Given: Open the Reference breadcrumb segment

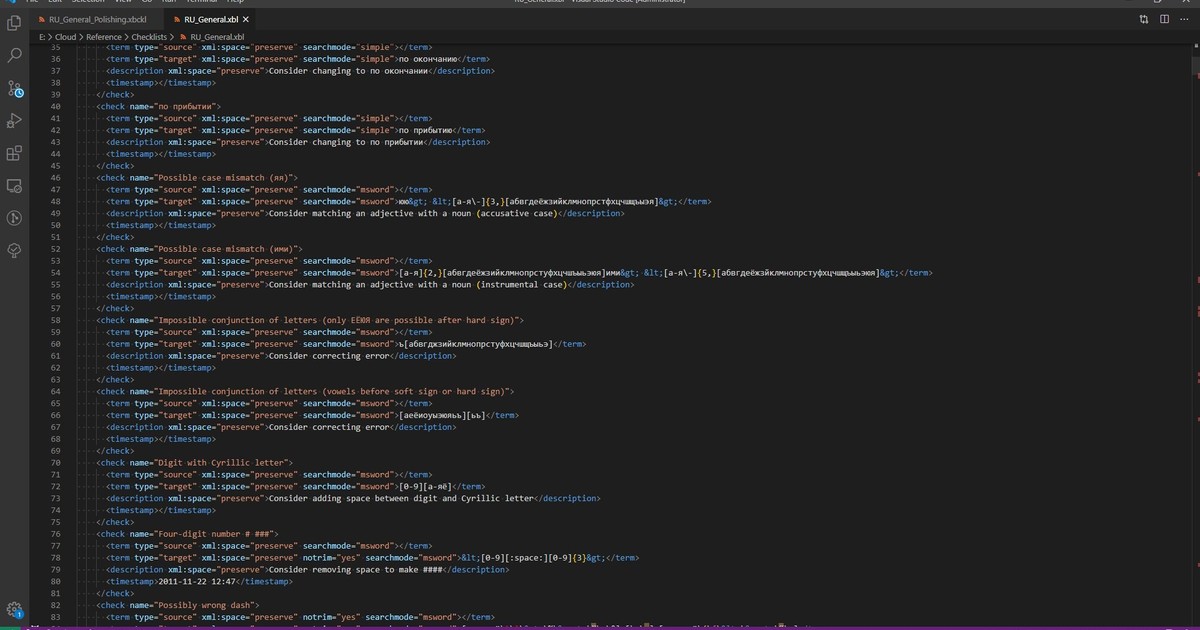Looking at the screenshot, I should [104, 36].
